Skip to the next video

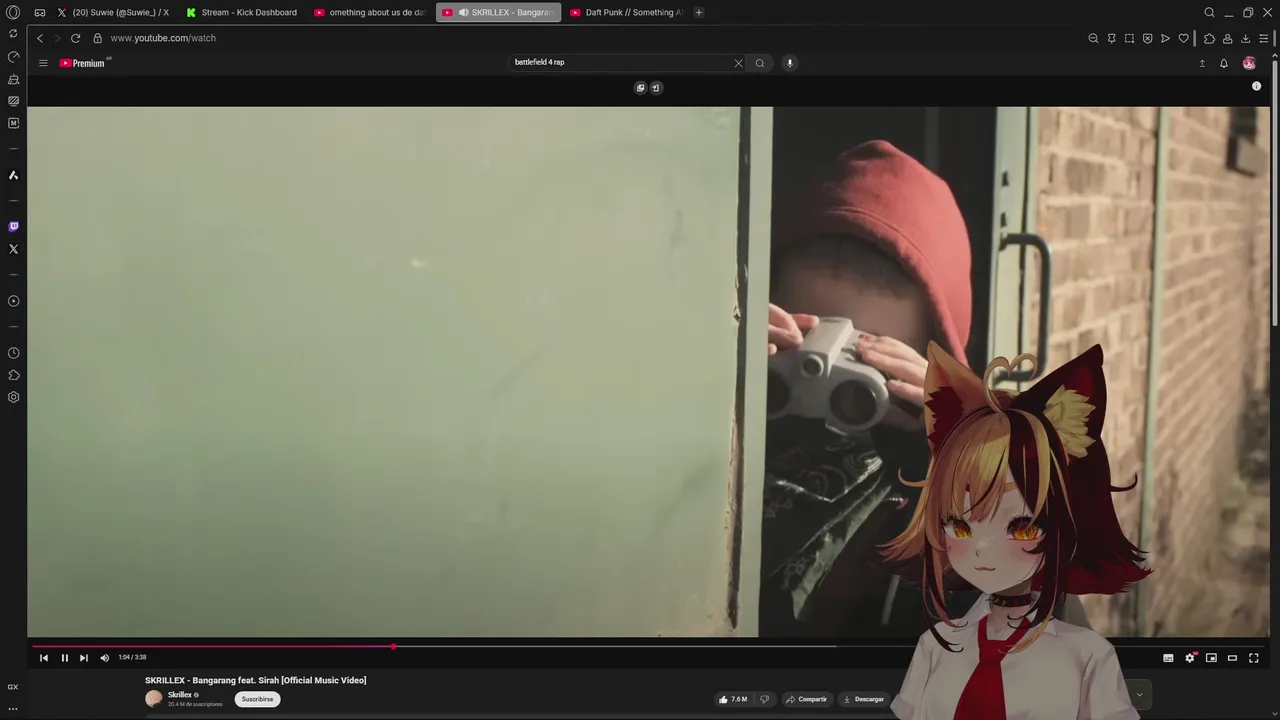tap(84, 658)
